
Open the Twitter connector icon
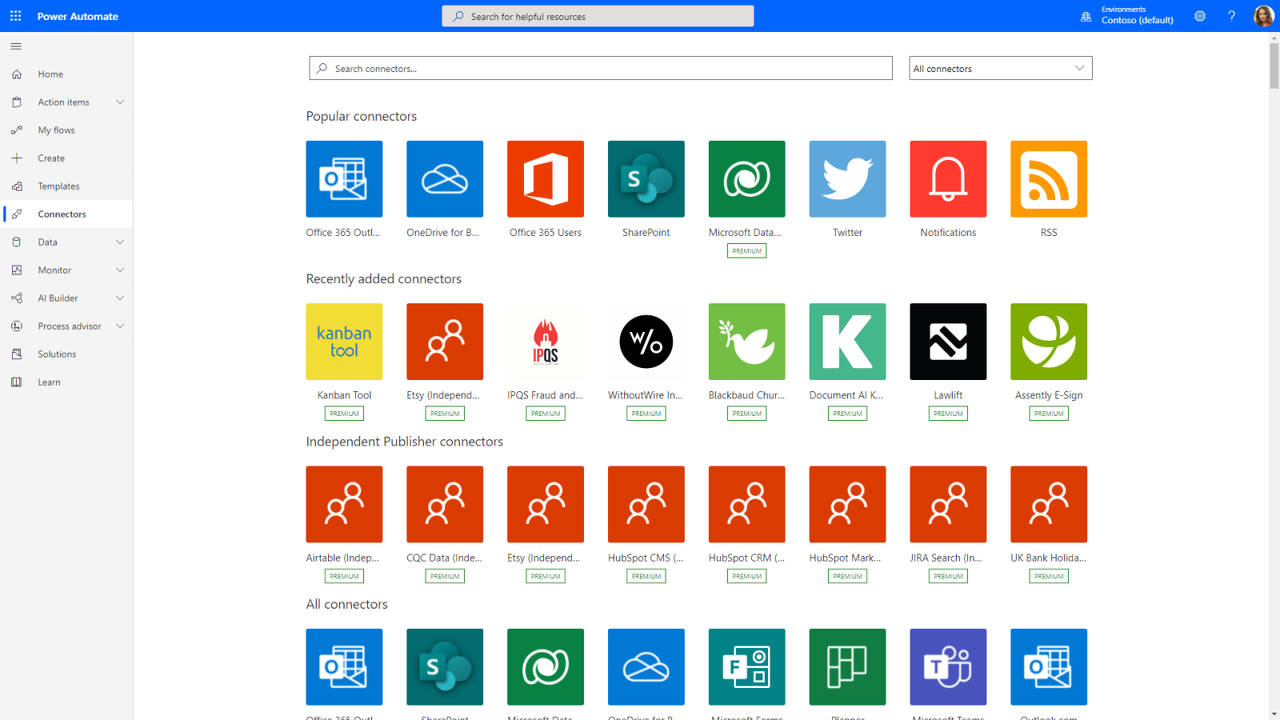pyautogui.click(x=847, y=179)
